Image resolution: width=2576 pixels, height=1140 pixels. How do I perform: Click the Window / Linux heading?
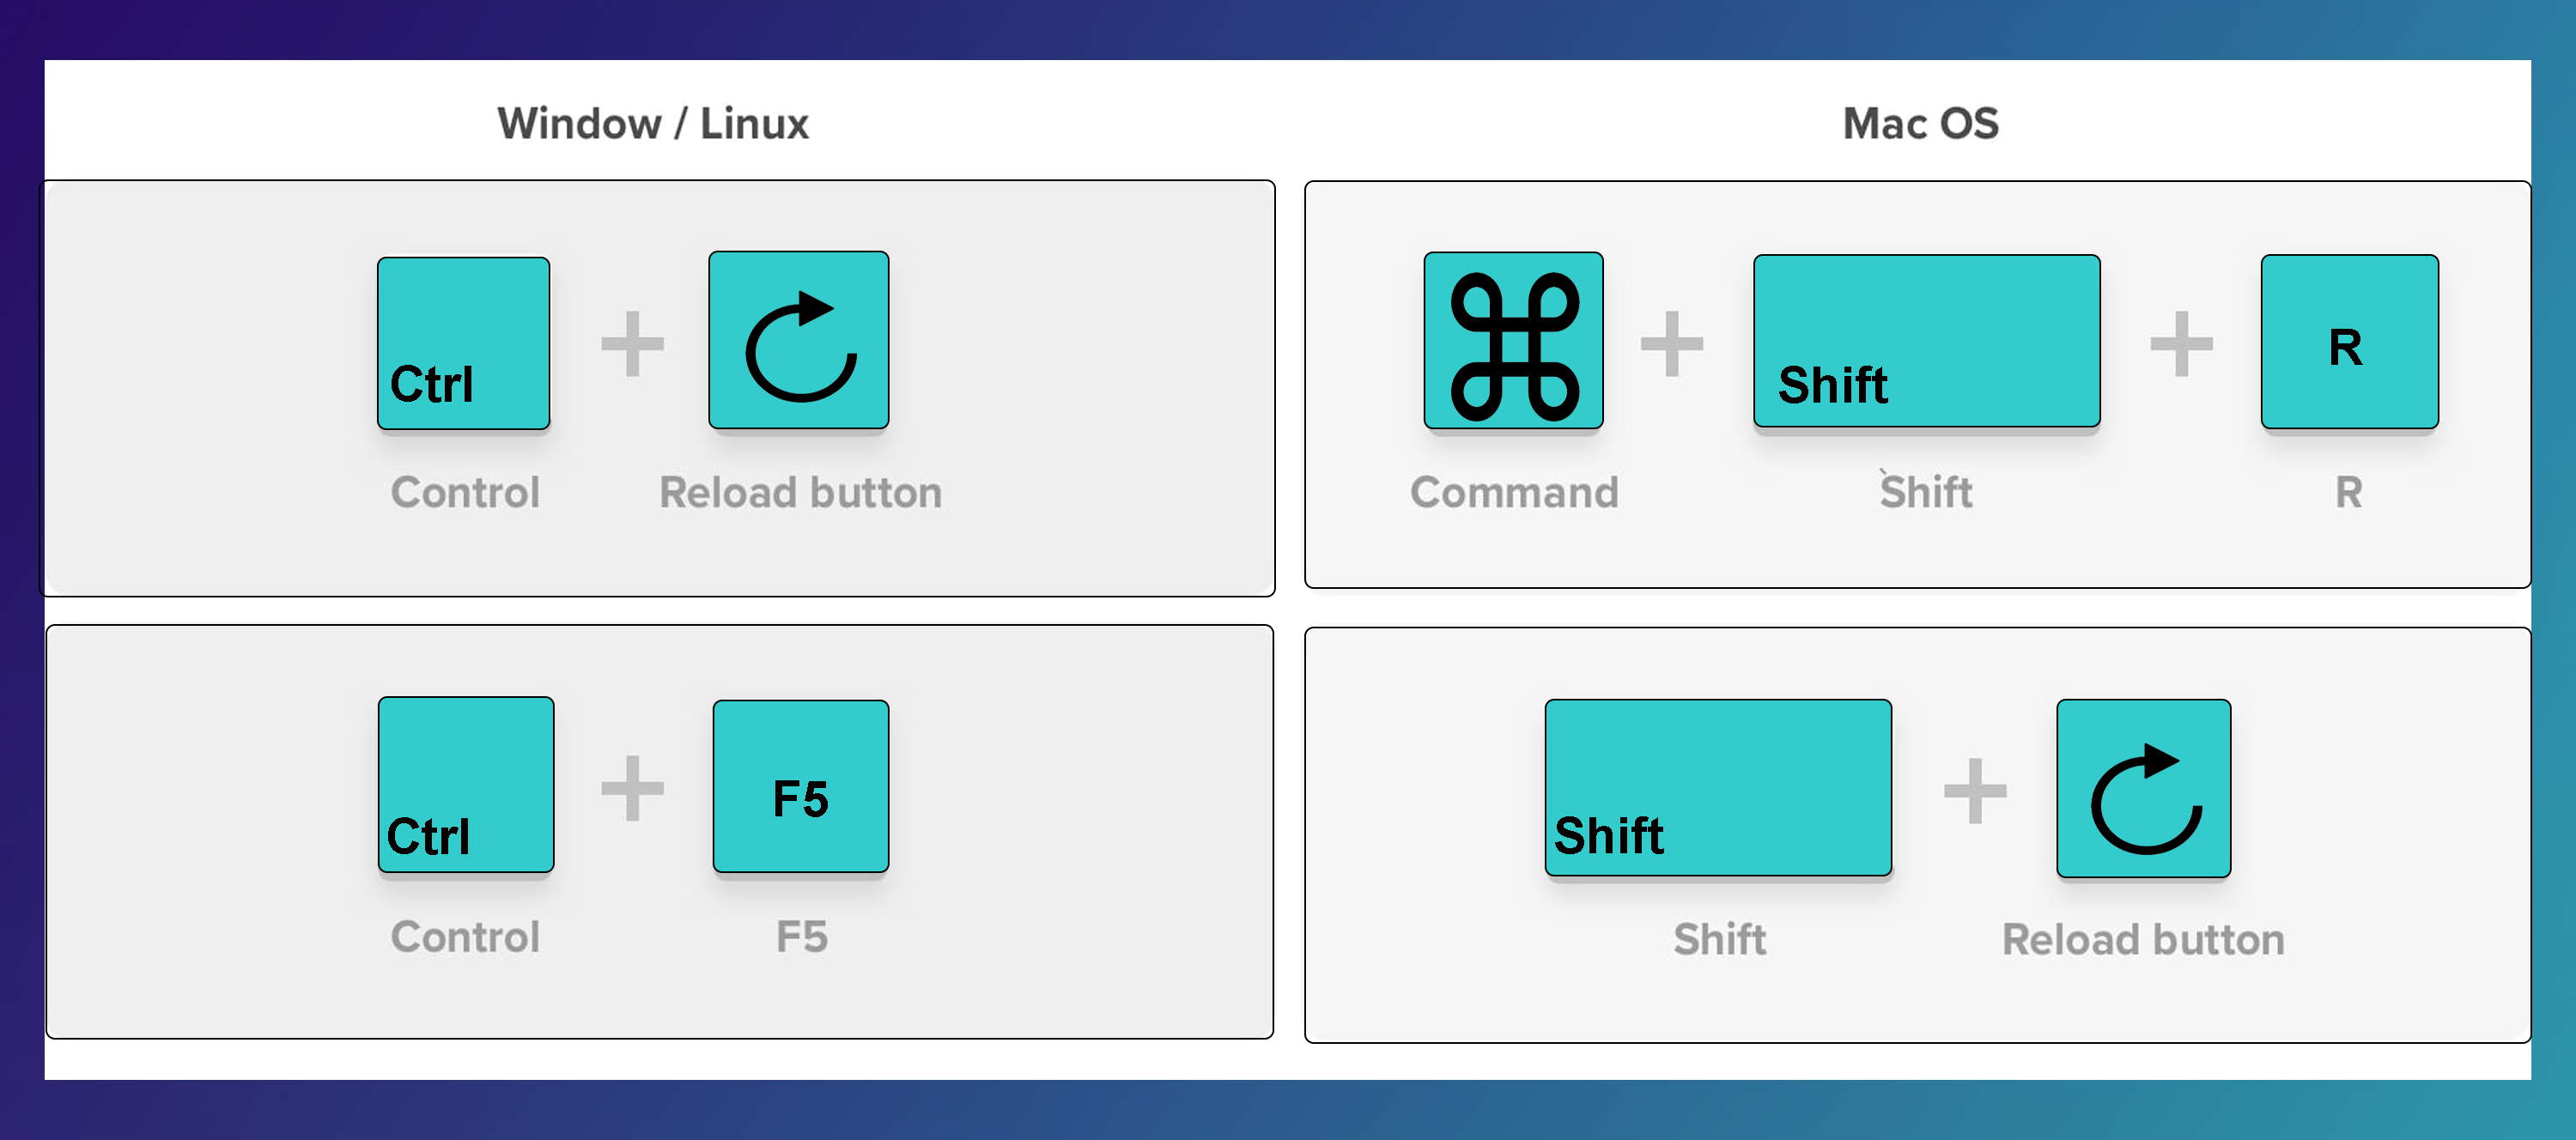[653, 124]
